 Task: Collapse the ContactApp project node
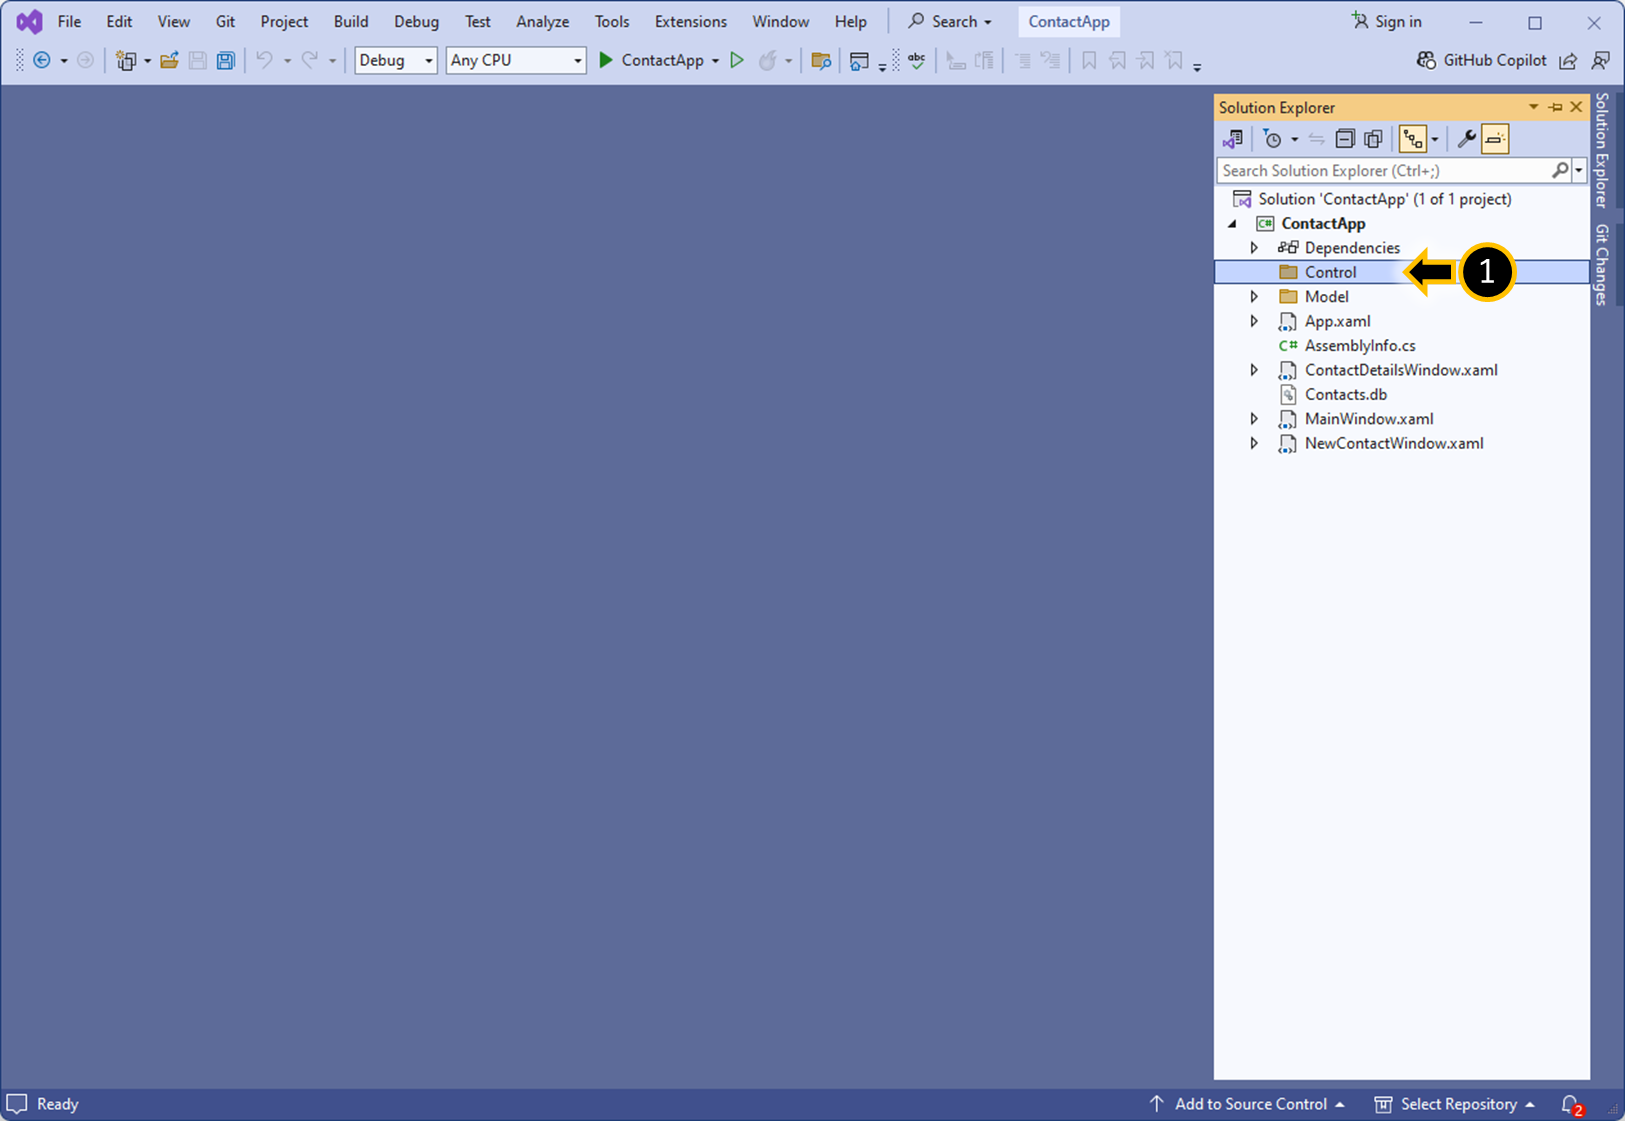click(1233, 224)
